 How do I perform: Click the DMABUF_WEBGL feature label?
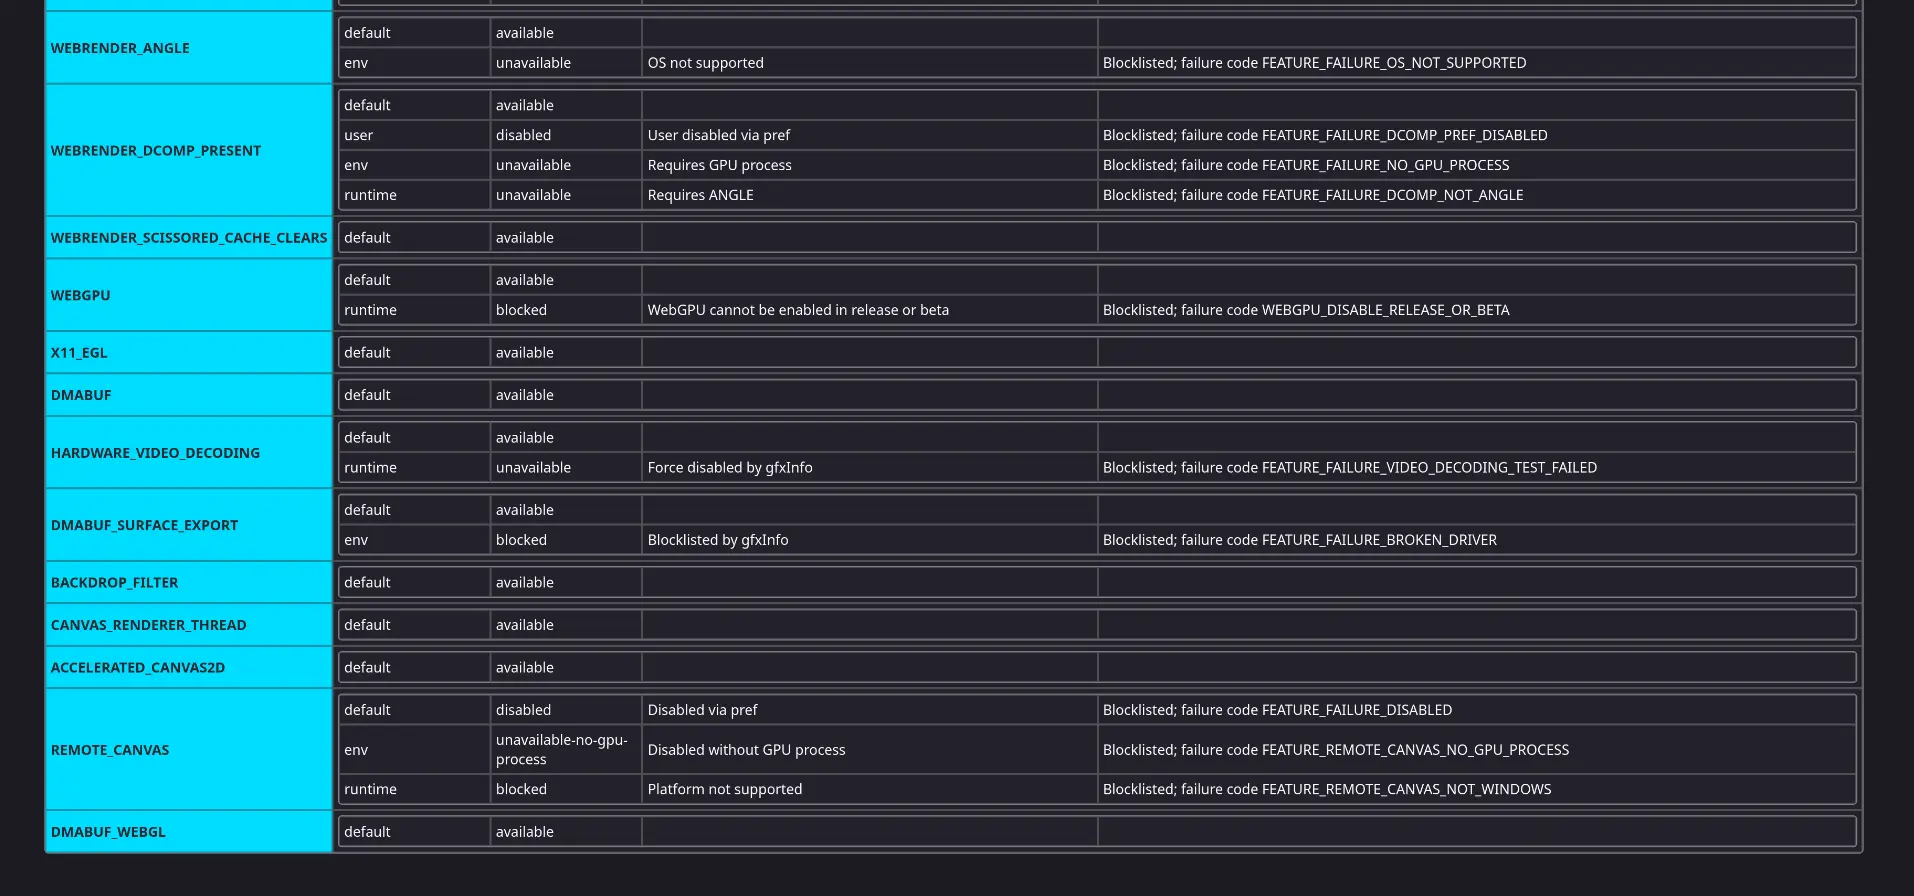point(108,832)
